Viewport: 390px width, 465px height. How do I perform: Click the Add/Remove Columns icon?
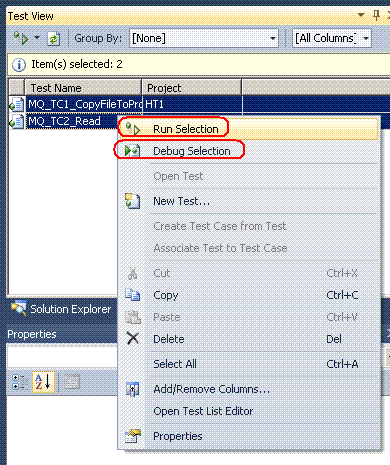132,389
